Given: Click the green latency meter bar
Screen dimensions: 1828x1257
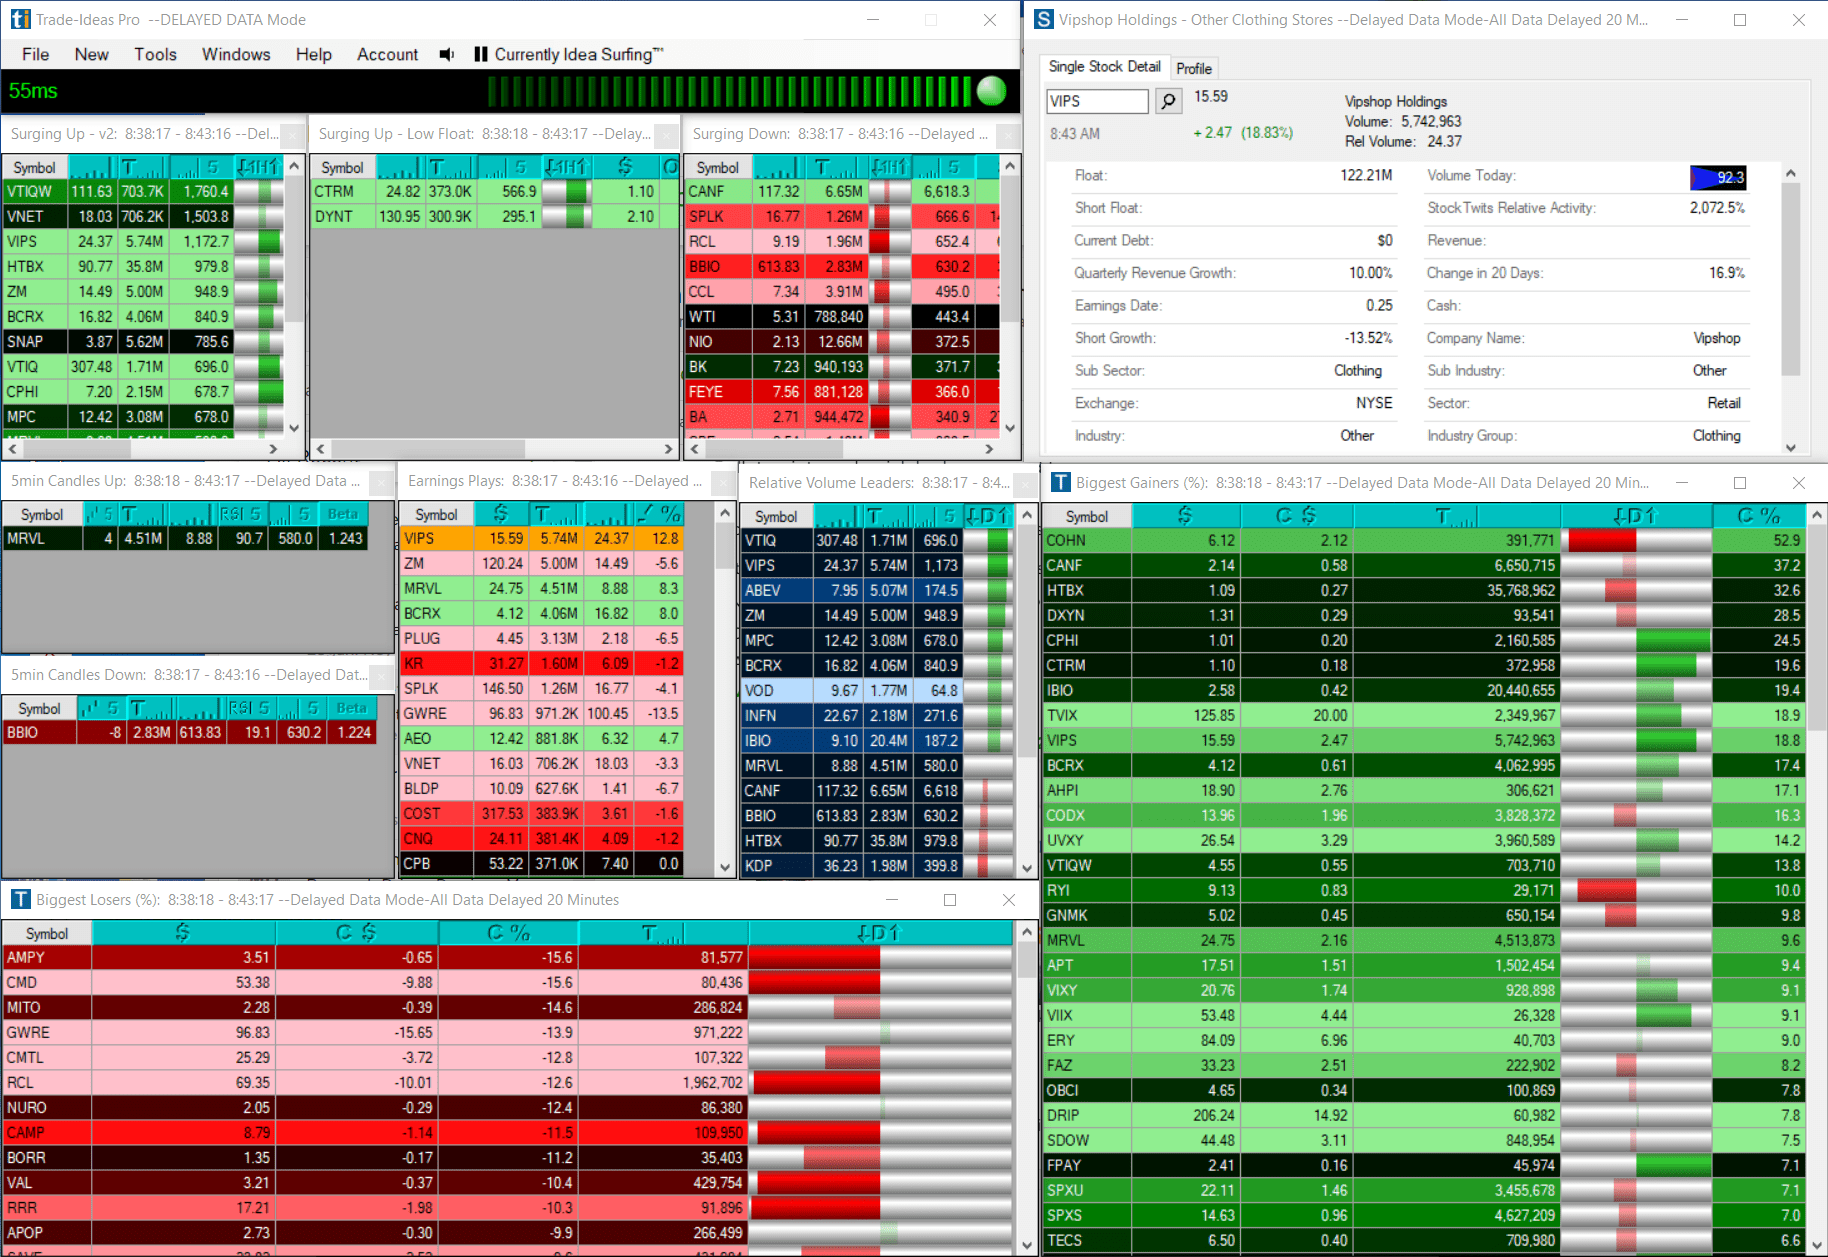Looking at the screenshot, I should [x=730, y=91].
